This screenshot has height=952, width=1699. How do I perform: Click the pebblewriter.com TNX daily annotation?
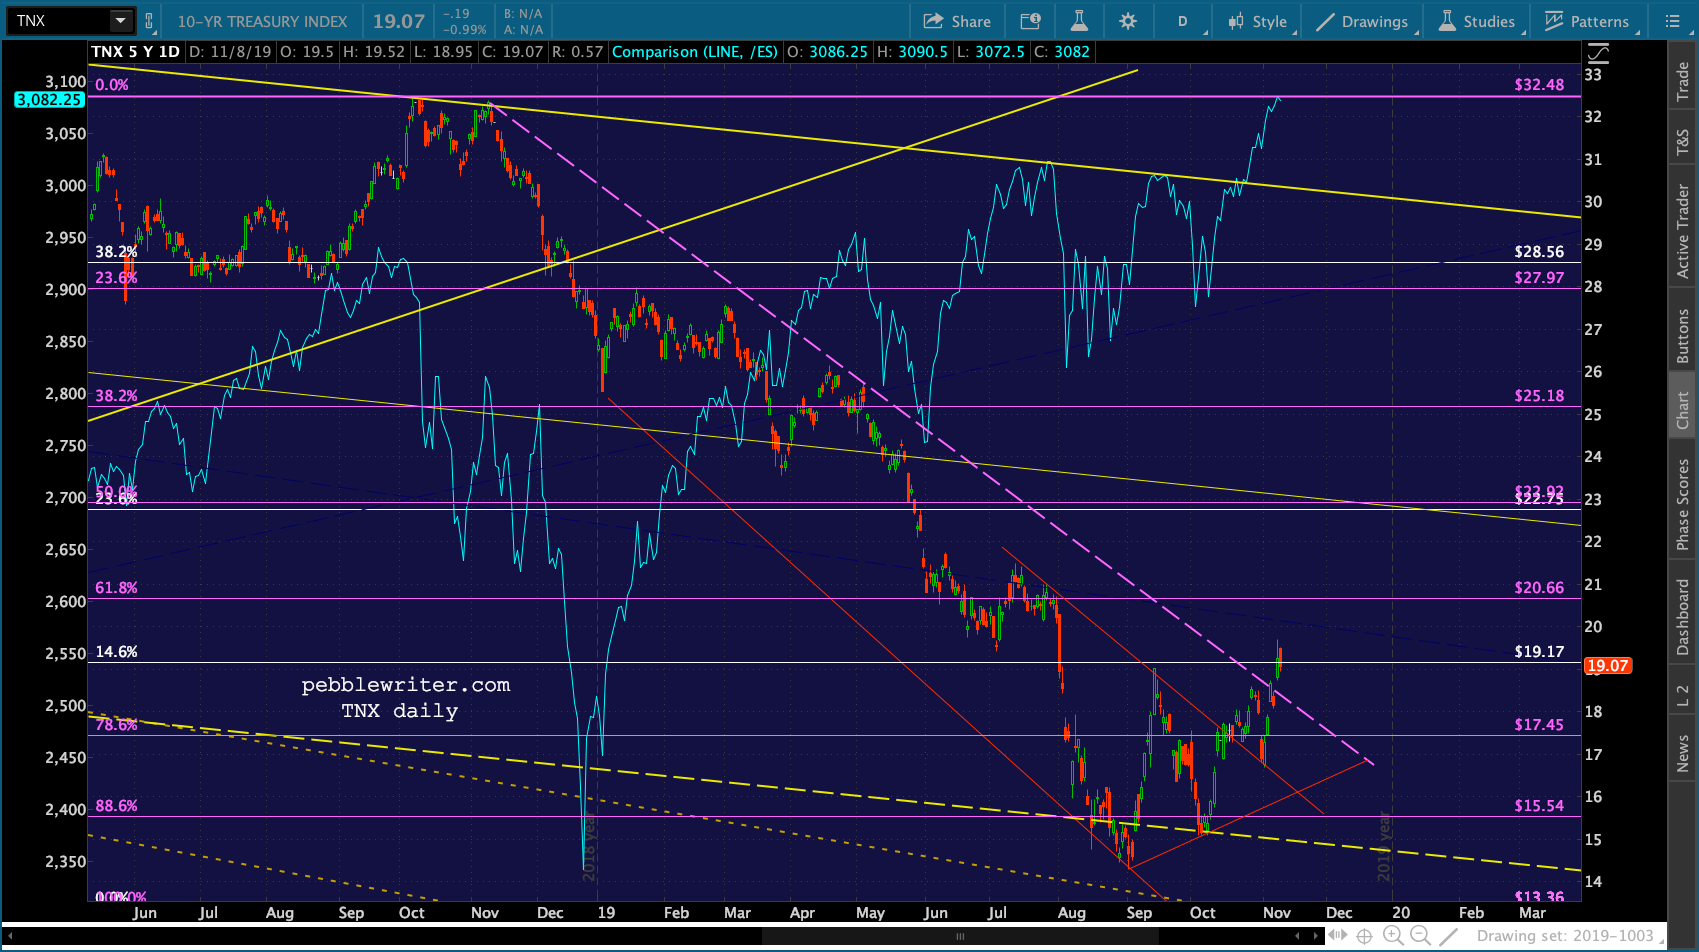pos(405,698)
